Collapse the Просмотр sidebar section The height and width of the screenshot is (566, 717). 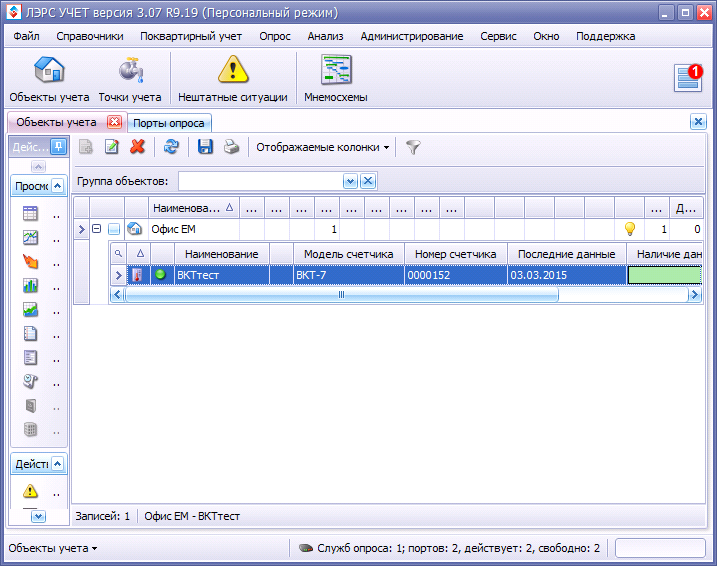[x=58, y=186]
